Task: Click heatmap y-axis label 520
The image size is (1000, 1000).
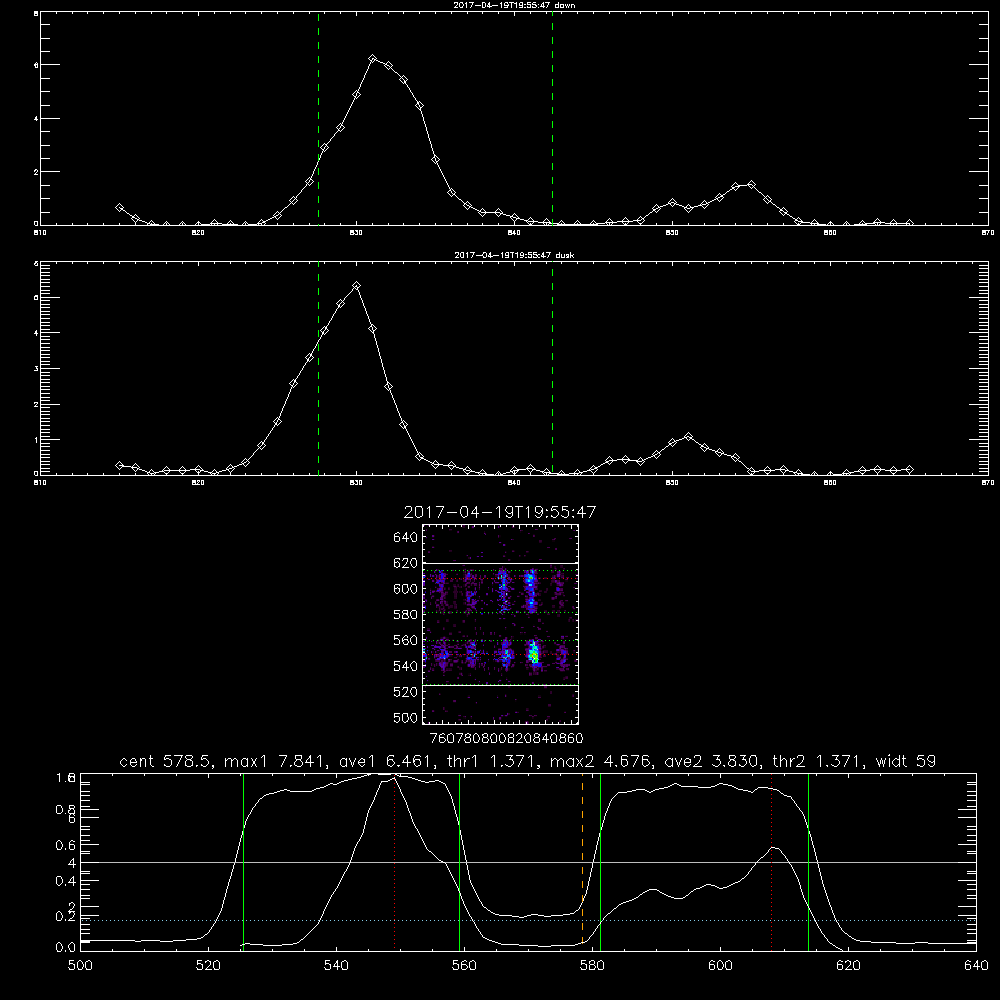Action: tap(406, 692)
